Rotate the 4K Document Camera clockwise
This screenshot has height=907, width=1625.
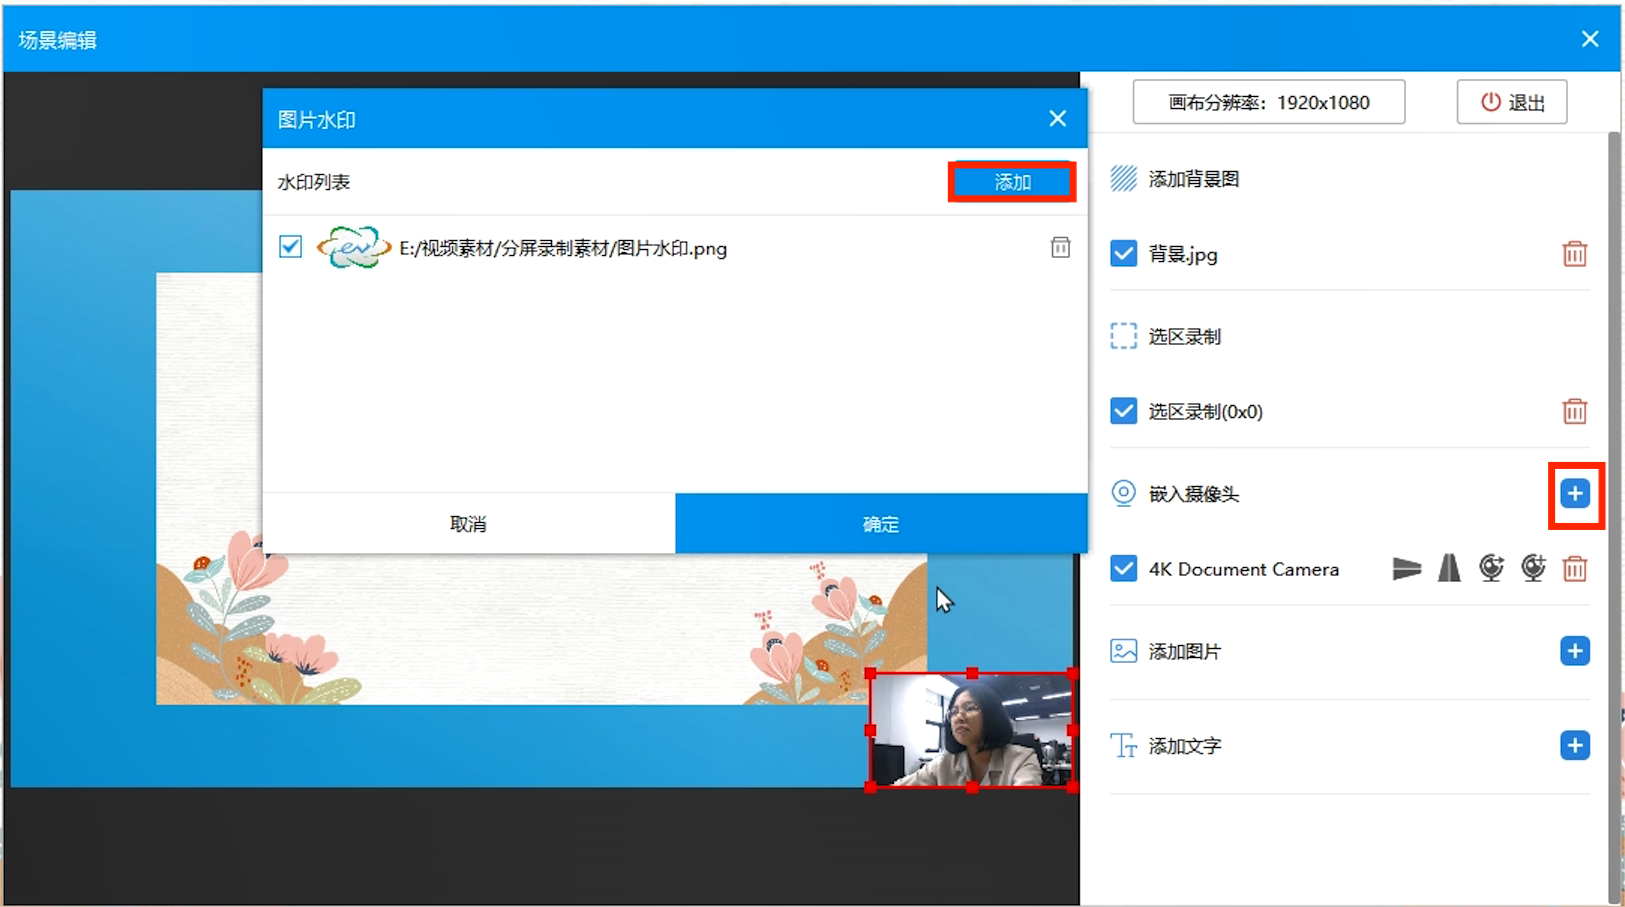click(1491, 568)
